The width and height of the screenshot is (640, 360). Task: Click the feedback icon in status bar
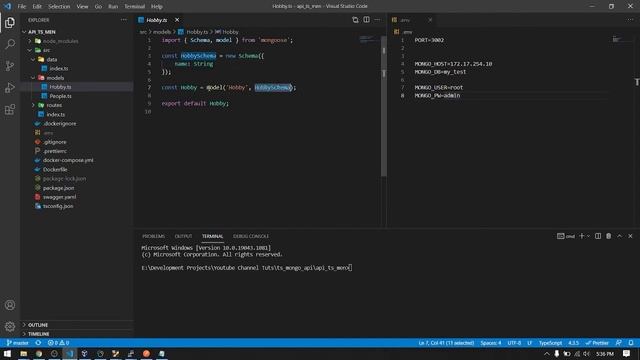click(x=619, y=343)
